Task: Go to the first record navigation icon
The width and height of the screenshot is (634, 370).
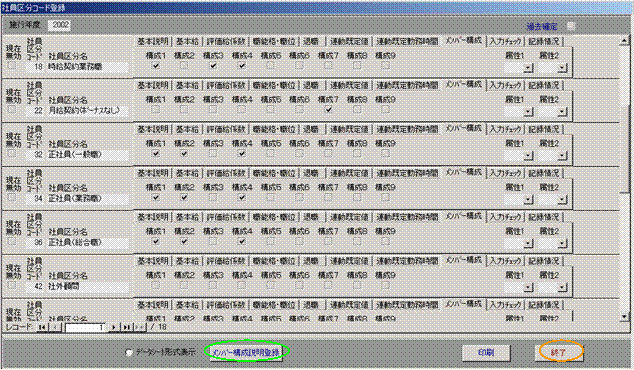Action: [42, 327]
